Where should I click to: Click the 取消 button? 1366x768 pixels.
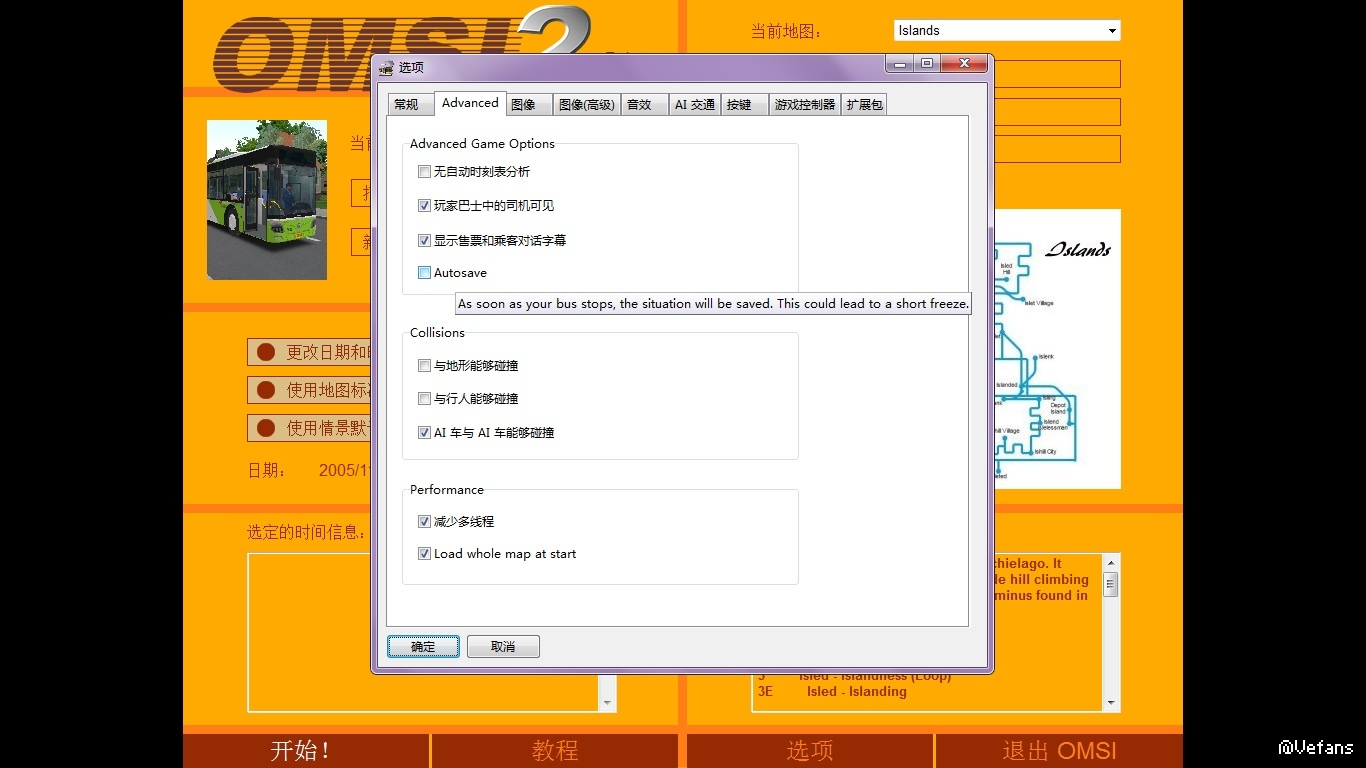(x=503, y=647)
